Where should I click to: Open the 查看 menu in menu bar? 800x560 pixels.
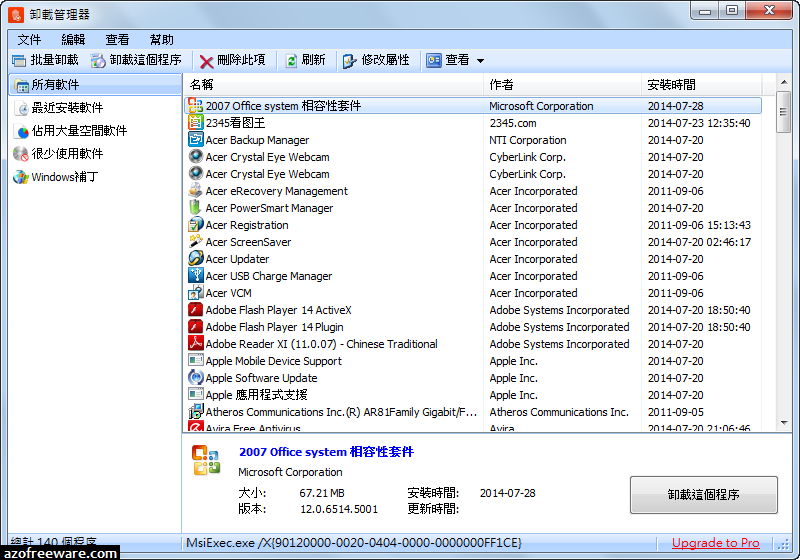coord(117,40)
